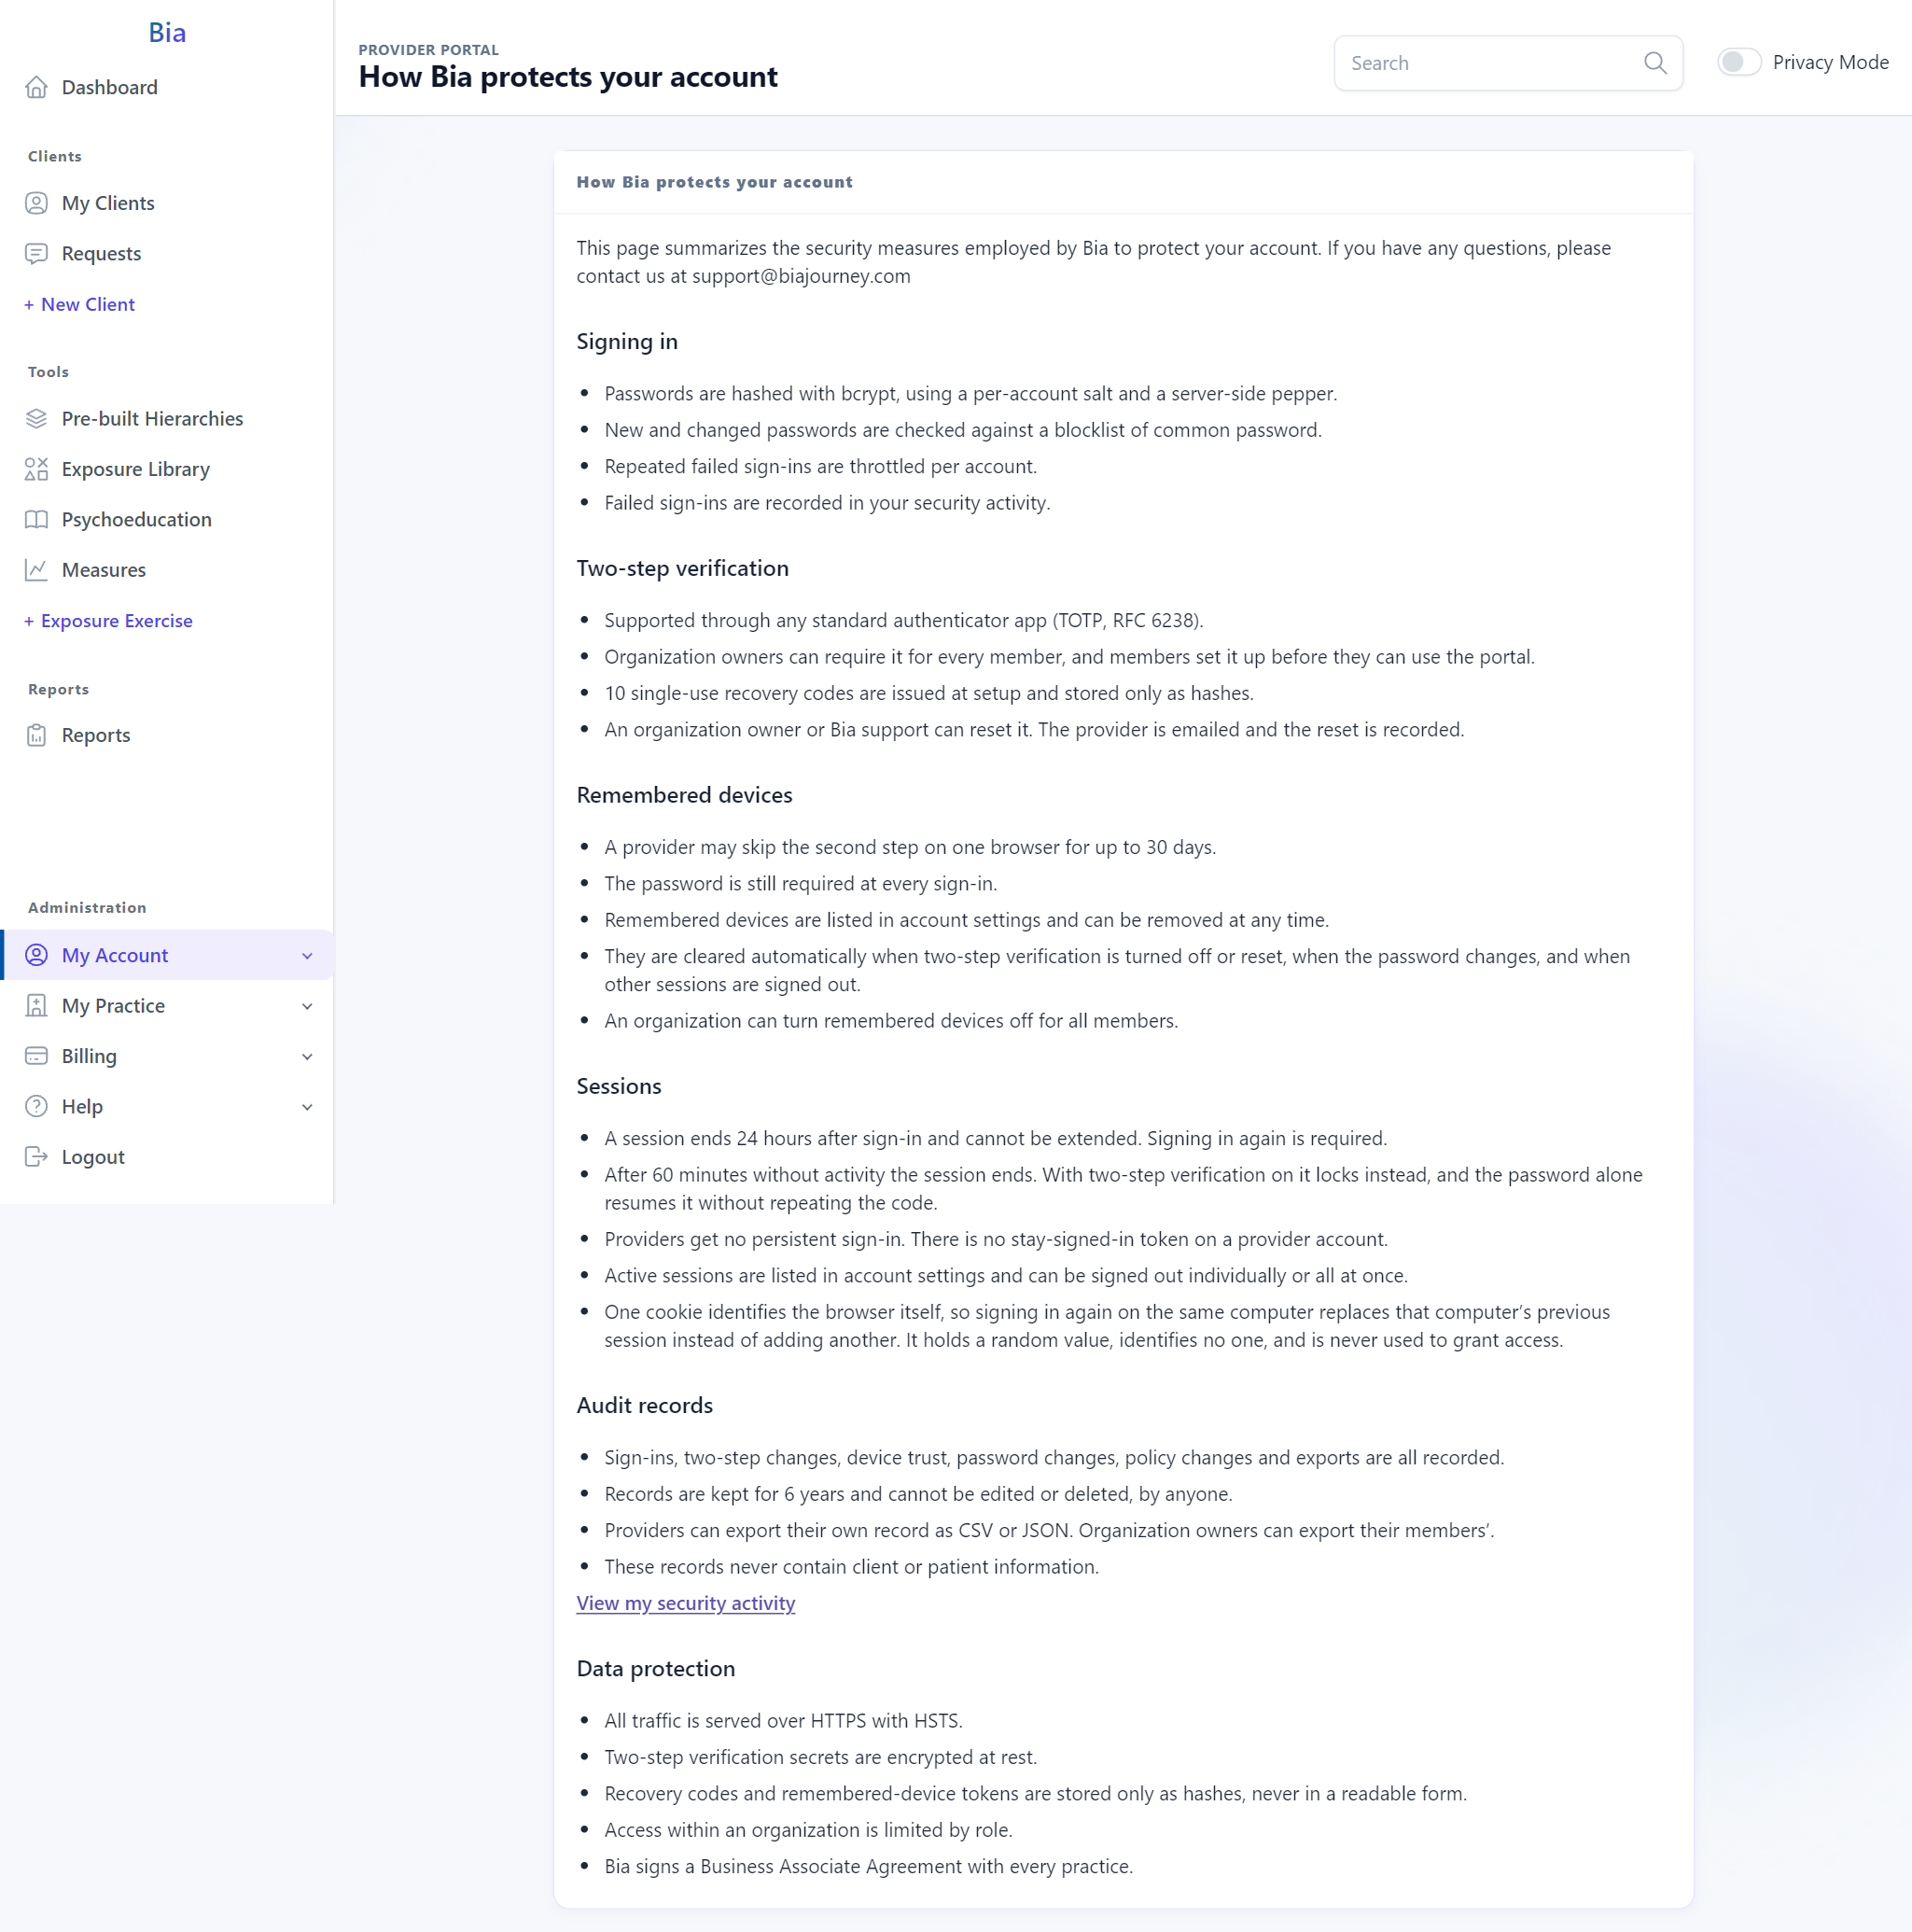
Task: Select Logout in the sidebar
Action: pyautogui.click(x=166, y=1157)
